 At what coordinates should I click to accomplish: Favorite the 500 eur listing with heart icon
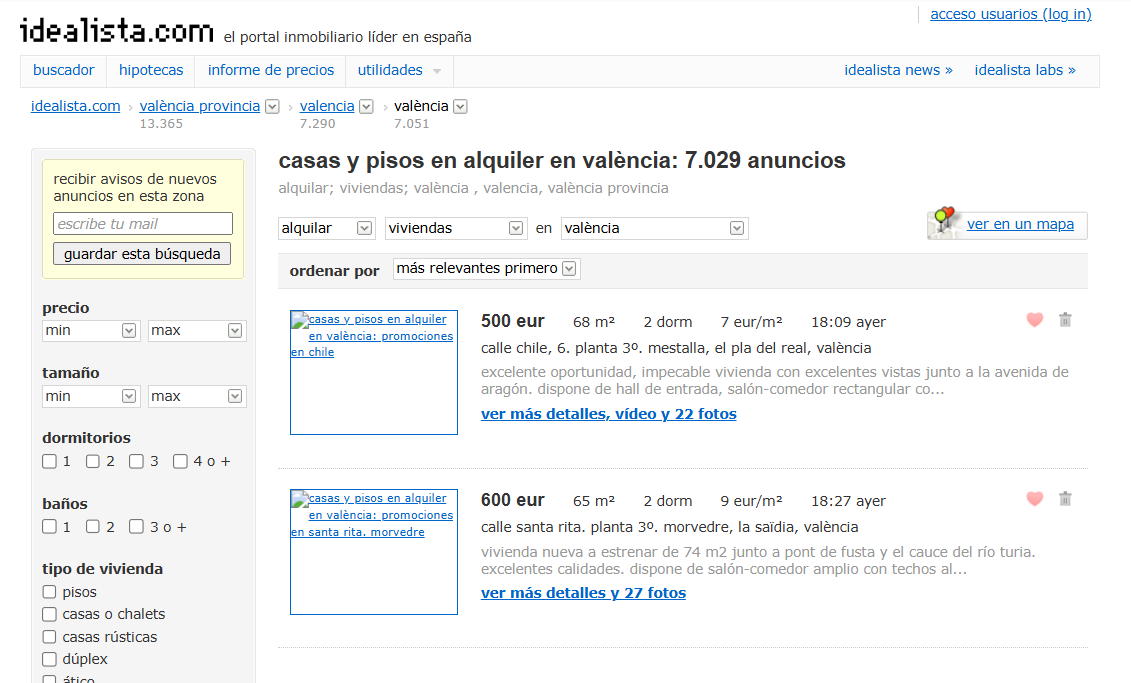click(x=1035, y=320)
